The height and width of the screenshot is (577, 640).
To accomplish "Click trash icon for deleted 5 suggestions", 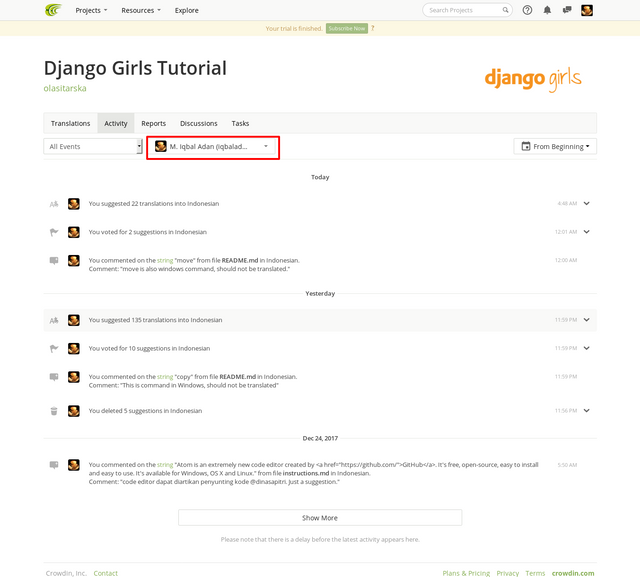I will click(x=54, y=411).
